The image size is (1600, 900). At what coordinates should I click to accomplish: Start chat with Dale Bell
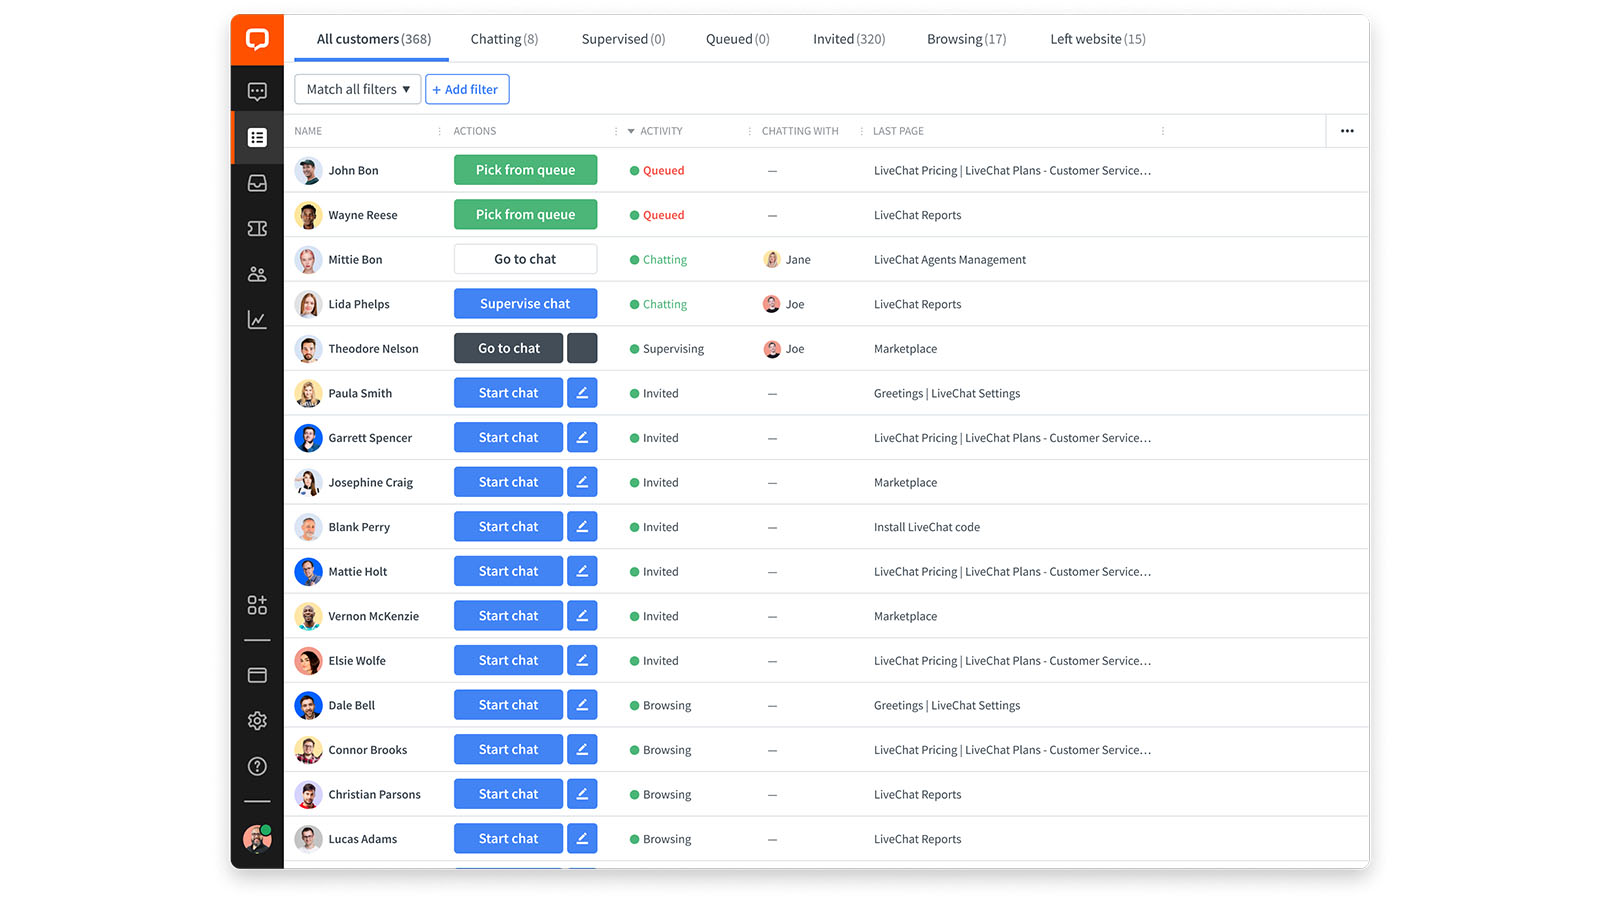508,705
